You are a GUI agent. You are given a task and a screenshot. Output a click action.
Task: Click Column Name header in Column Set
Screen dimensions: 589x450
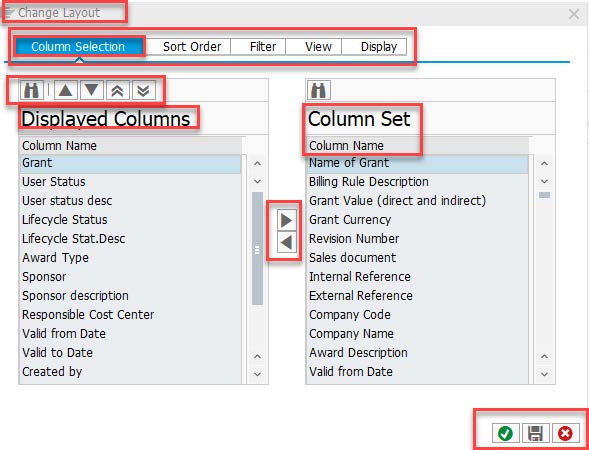pyautogui.click(x=417, y=146)
